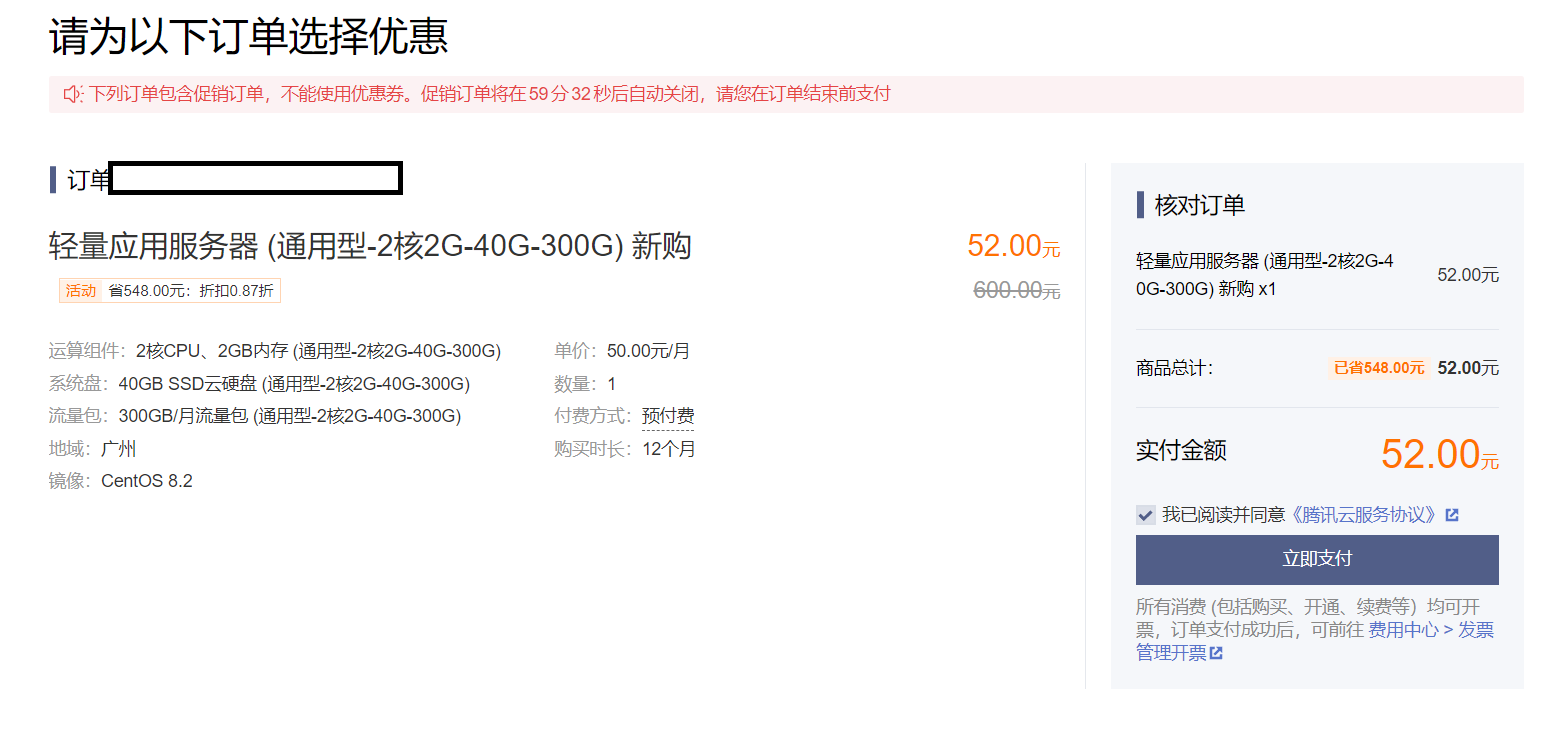
Task: Click the 轻量应用服务器 新购 order title
Action: 370,246
